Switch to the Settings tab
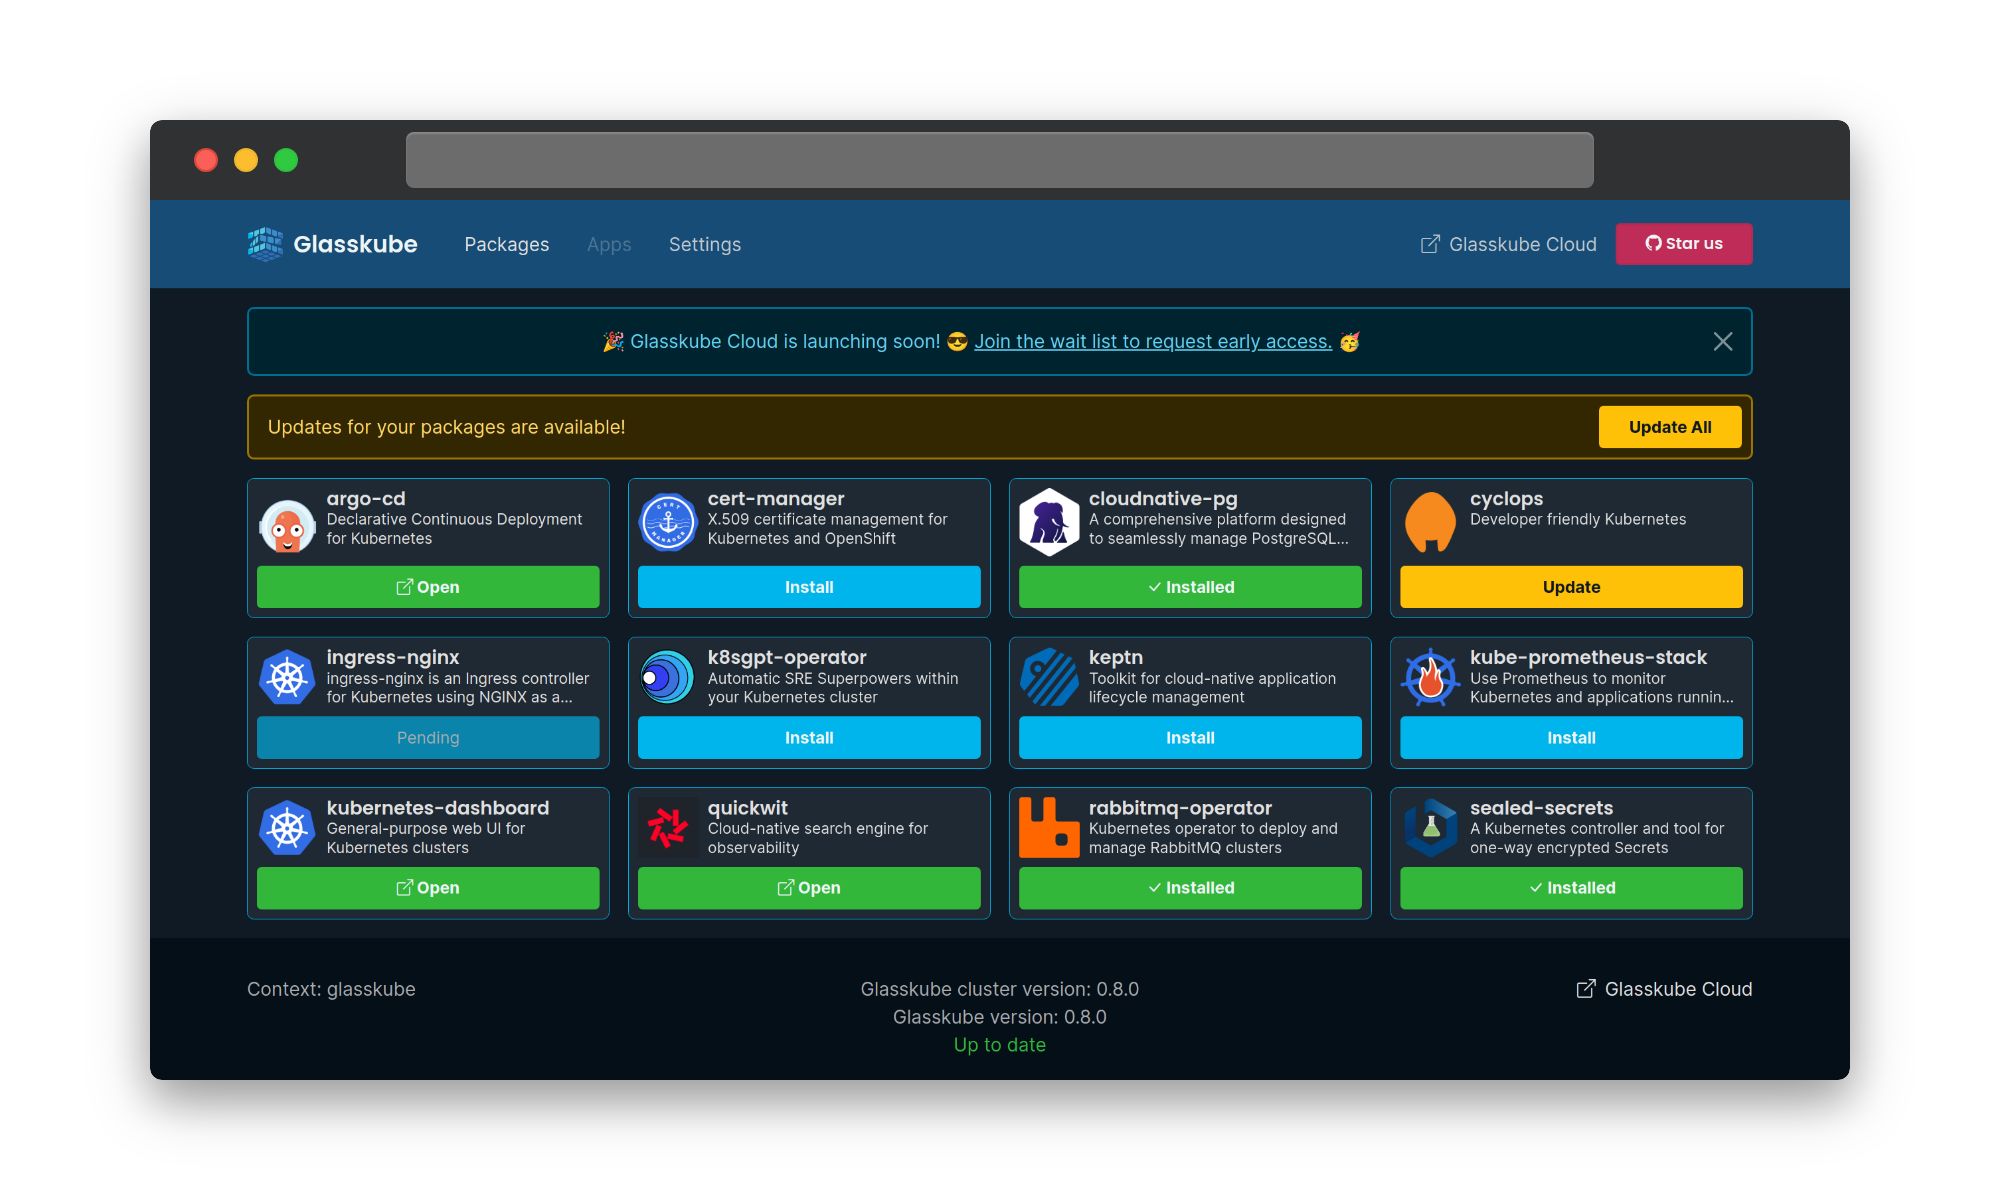 tap(704, 244)
